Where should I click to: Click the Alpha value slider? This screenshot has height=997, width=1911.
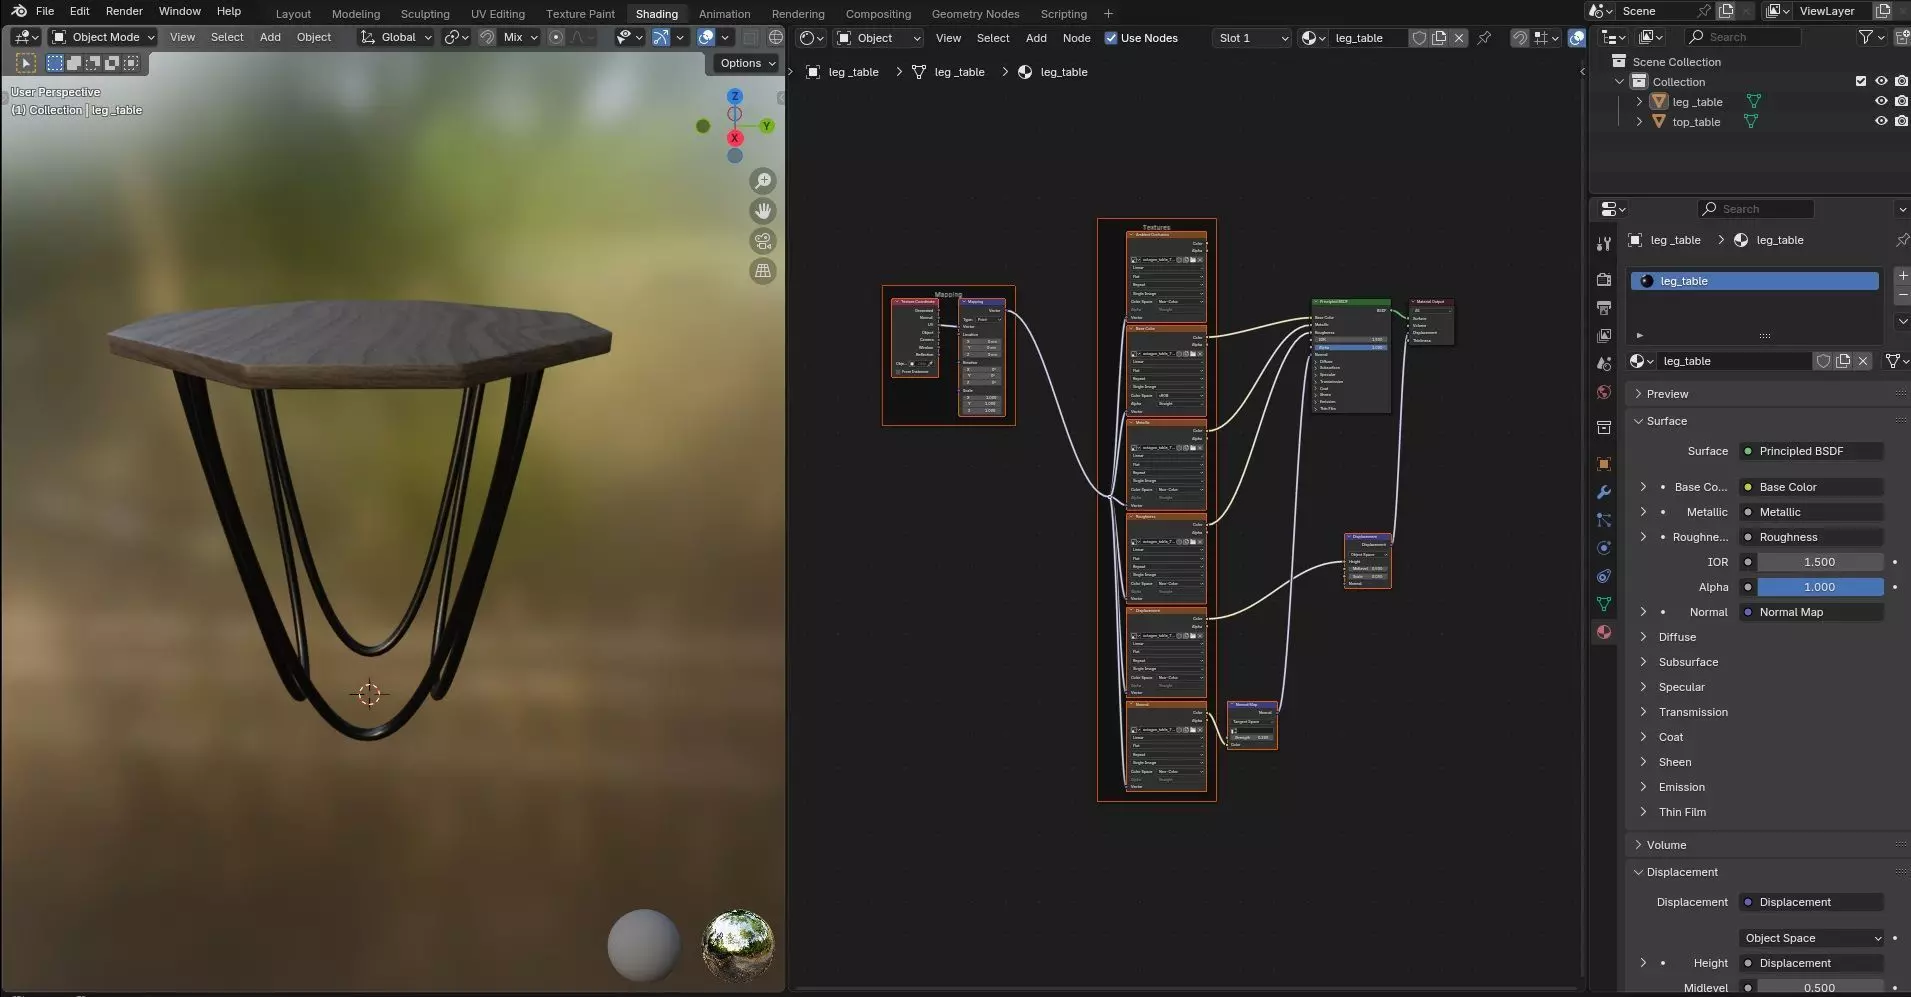(1819, 587)
